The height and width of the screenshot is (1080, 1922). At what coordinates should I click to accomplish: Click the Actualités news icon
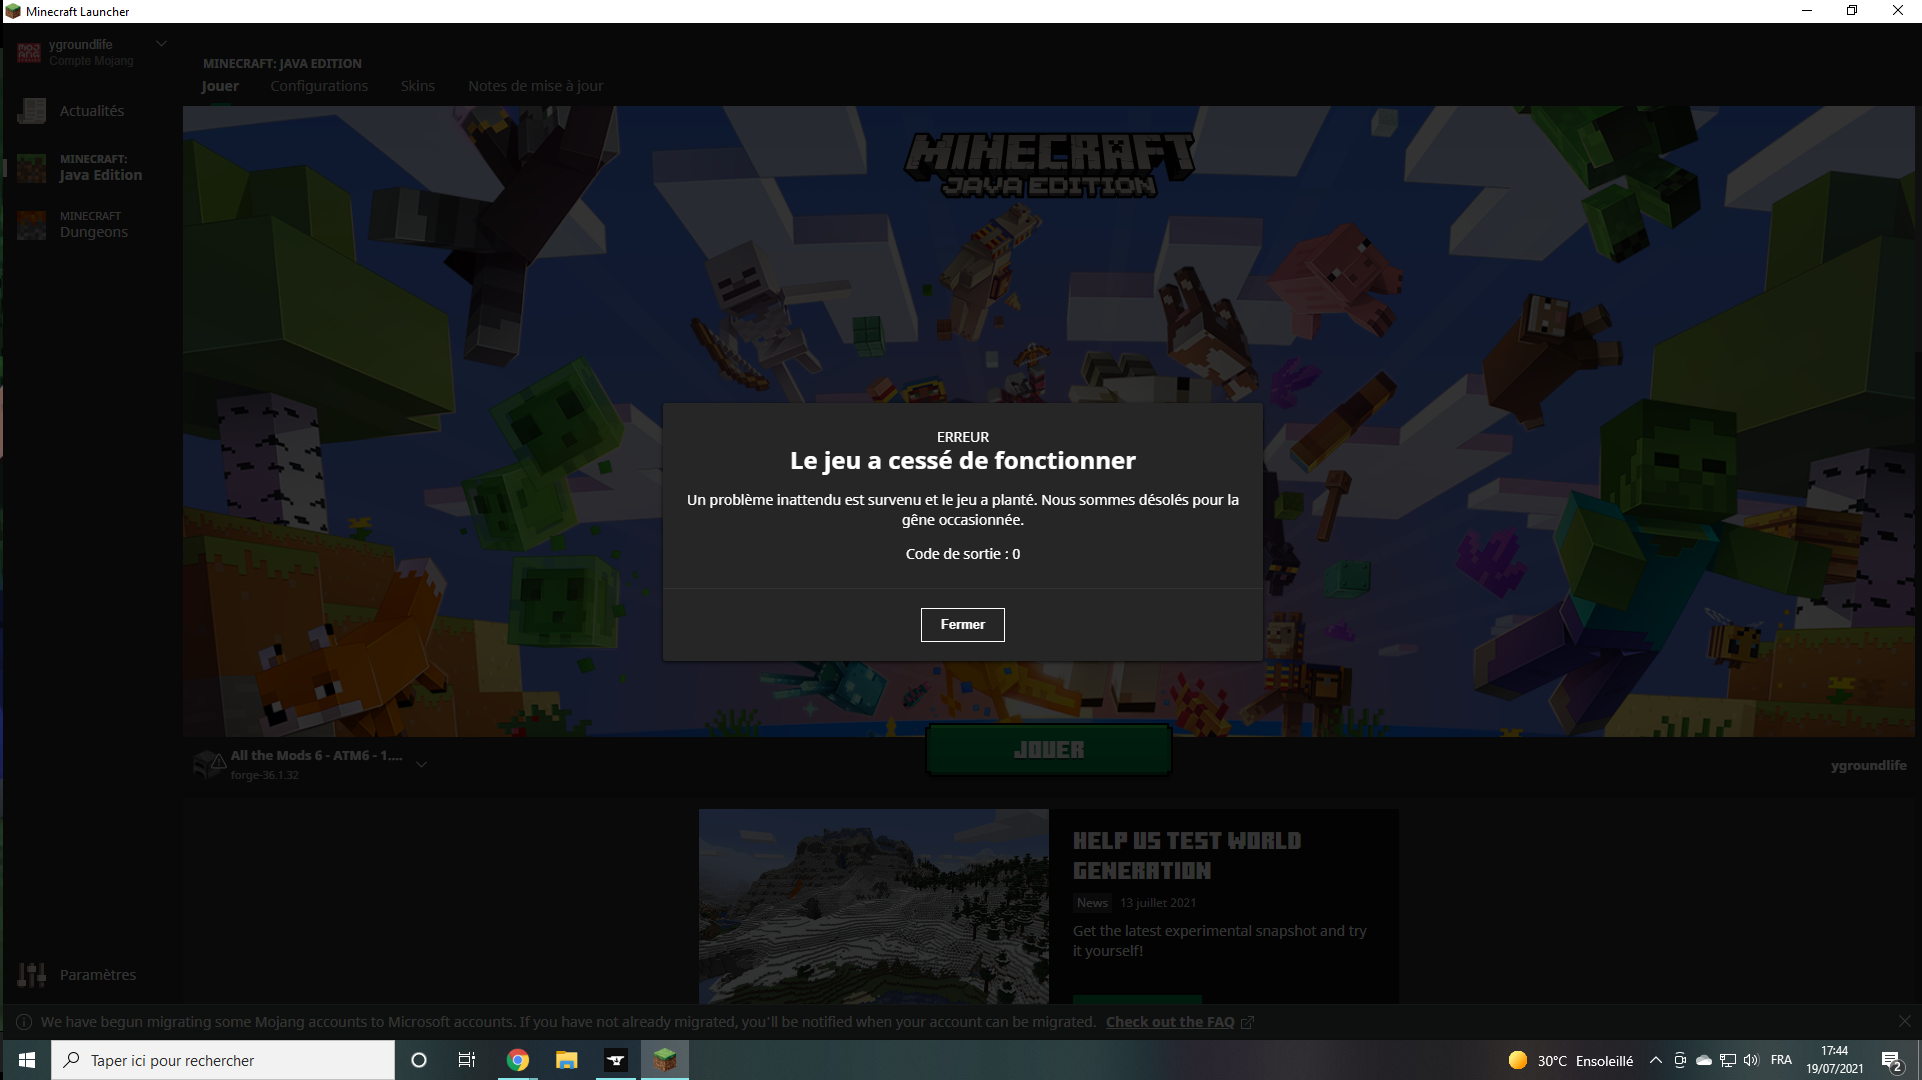tap(32, 111)
